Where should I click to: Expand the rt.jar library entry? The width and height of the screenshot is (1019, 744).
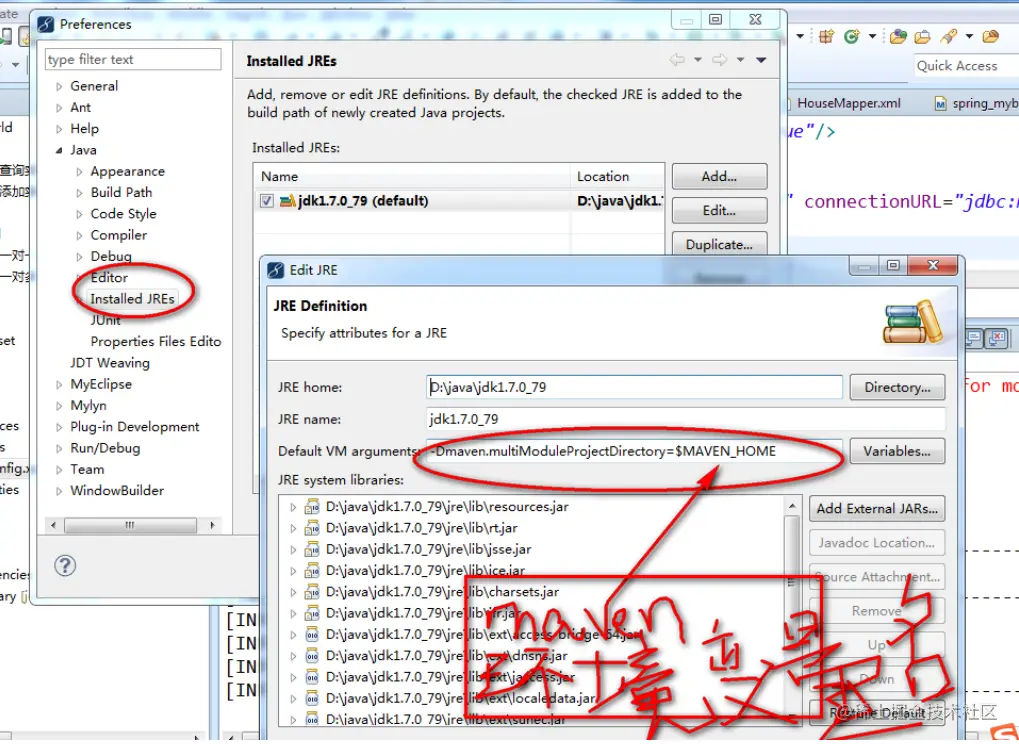[x=293, y=528]
